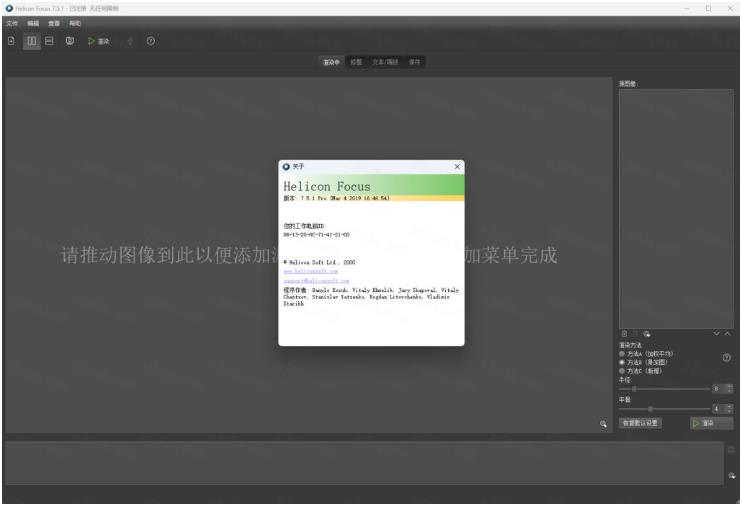
Task: Click the add images file icon in toolbar
Action: pyautogui.click(x=11, y=41)
